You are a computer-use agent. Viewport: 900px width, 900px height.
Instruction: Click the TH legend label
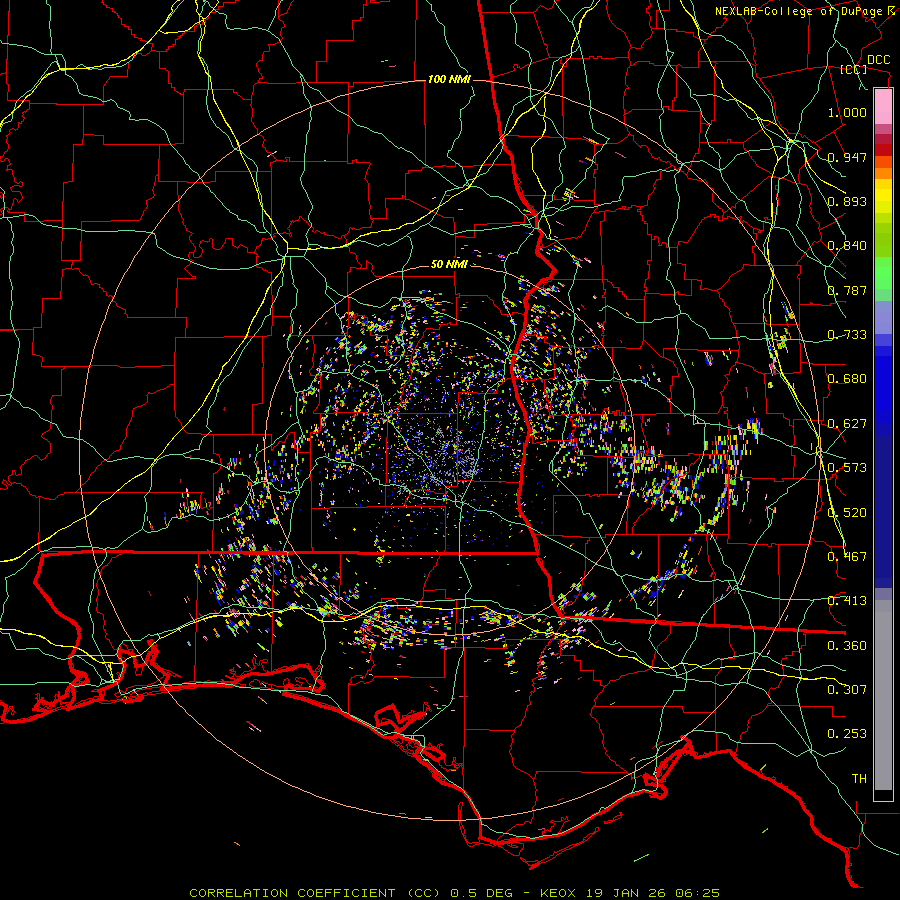click(x=859, y=779)
